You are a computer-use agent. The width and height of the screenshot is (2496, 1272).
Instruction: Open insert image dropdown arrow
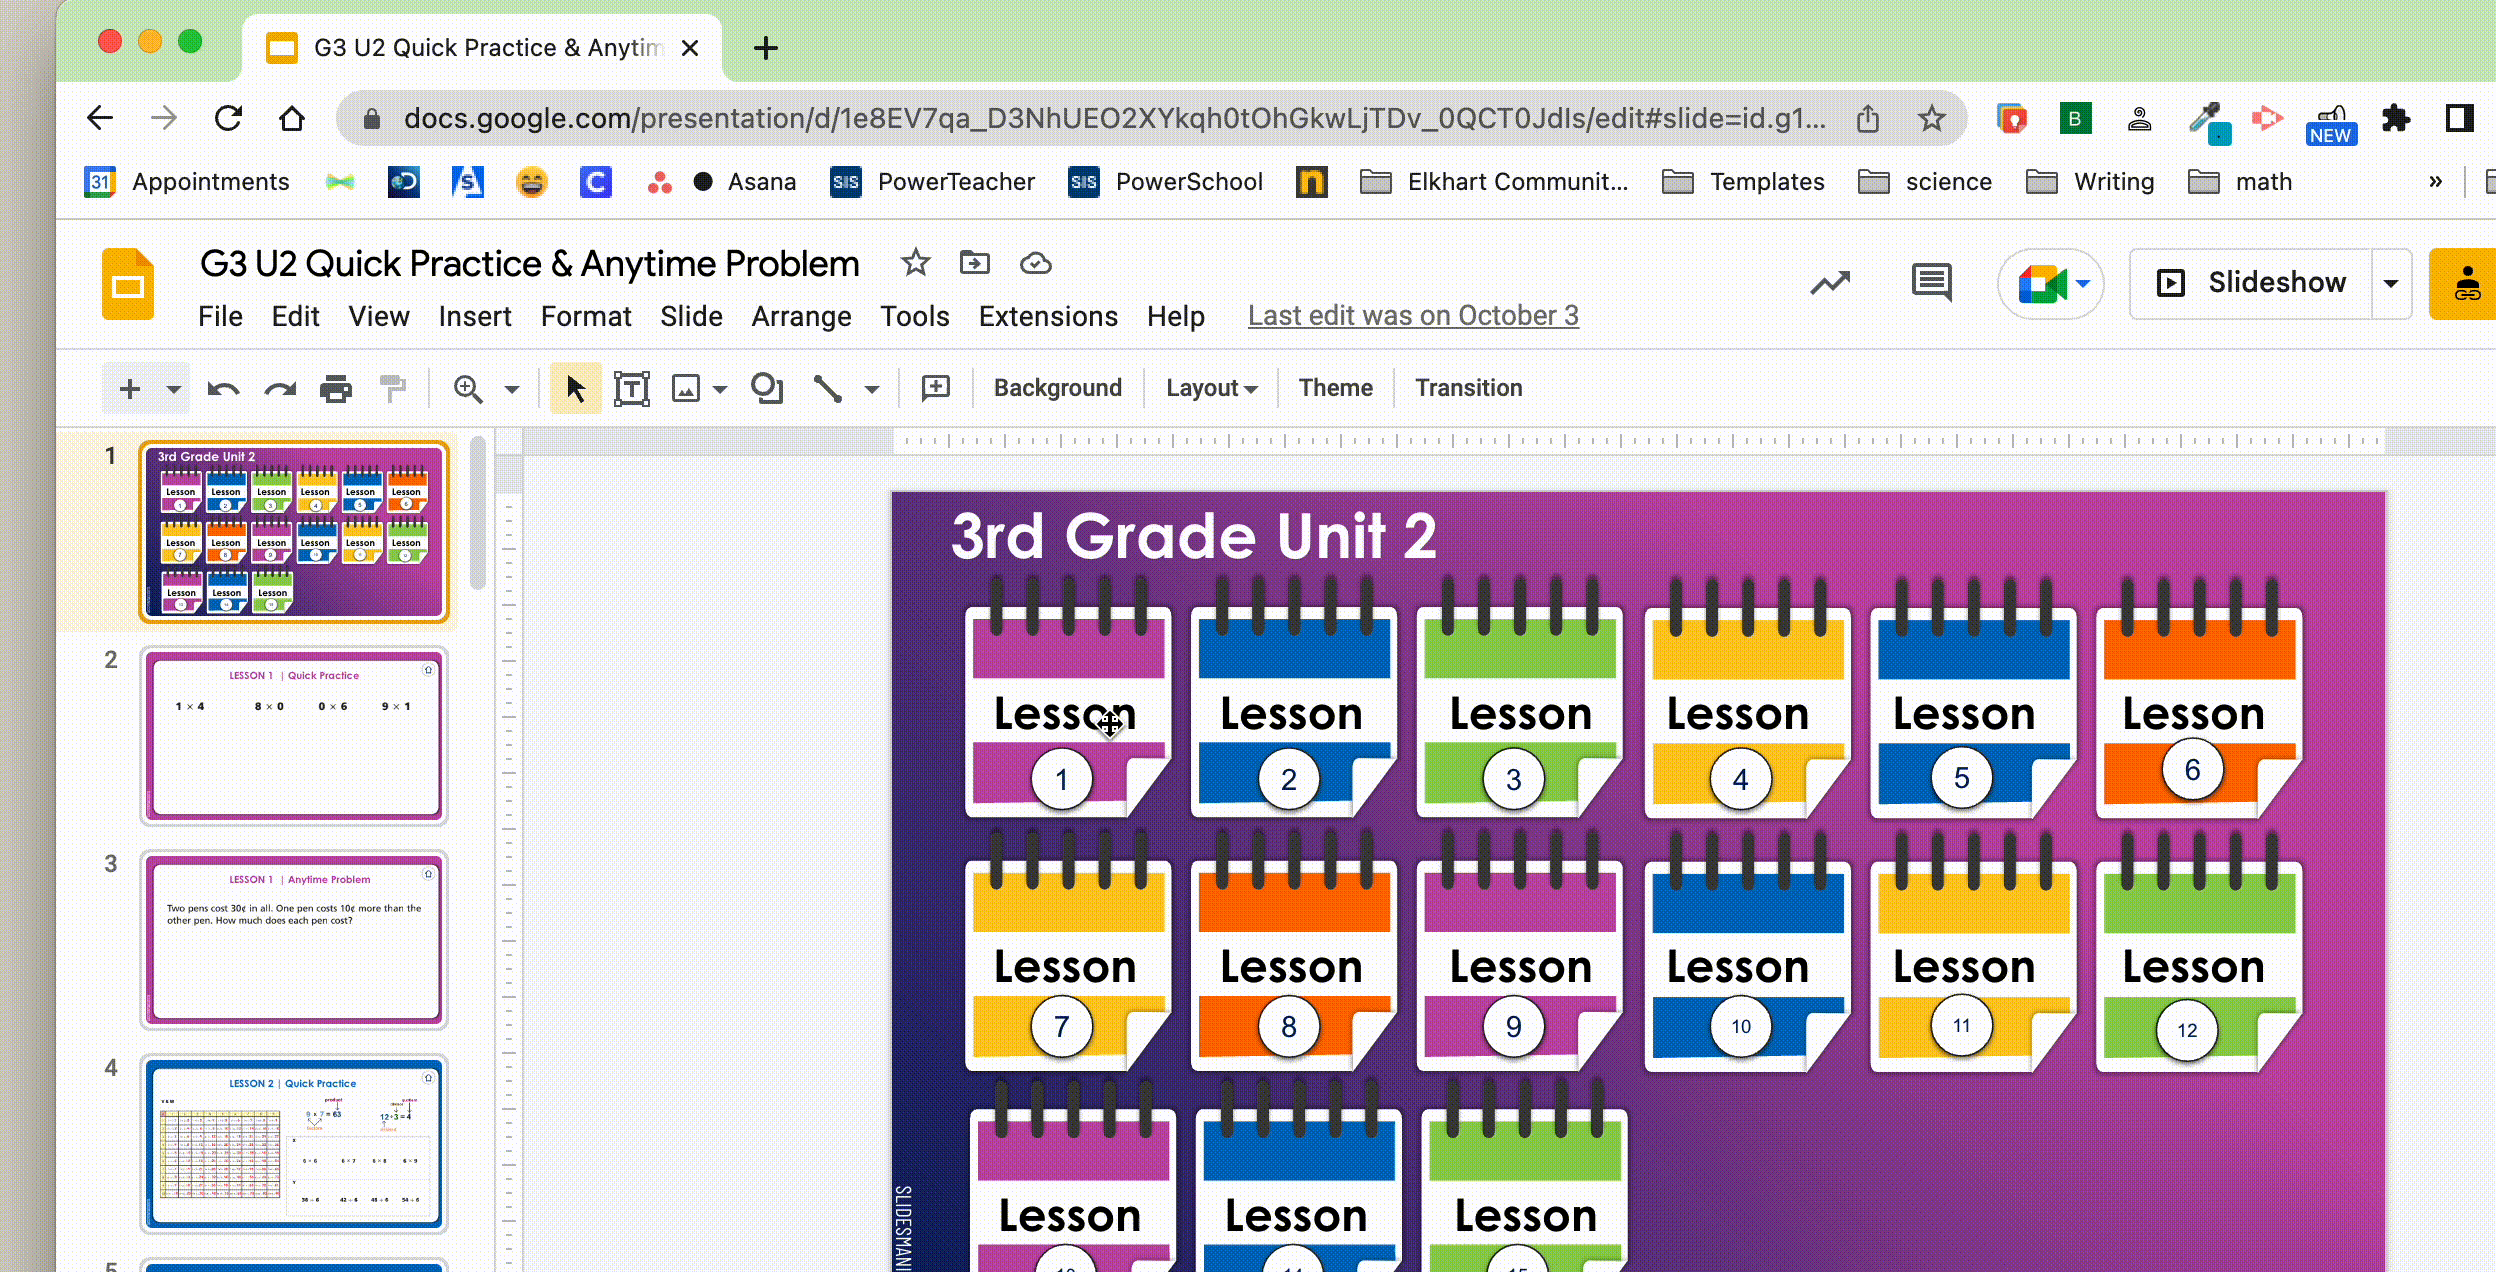pos(720,389)
